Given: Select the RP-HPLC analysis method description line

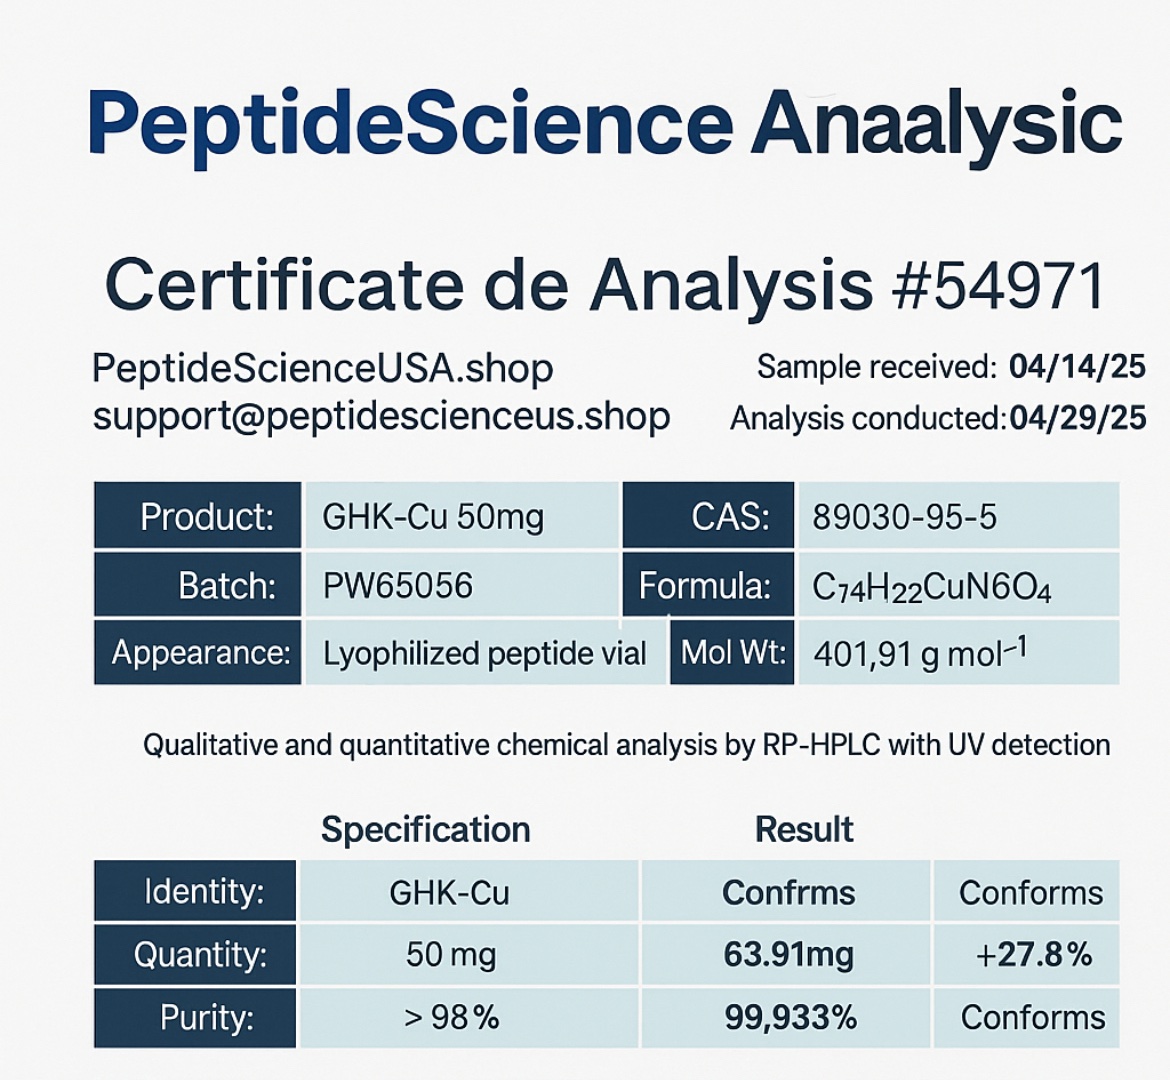Looking at the screenshot, I should 627,744.
